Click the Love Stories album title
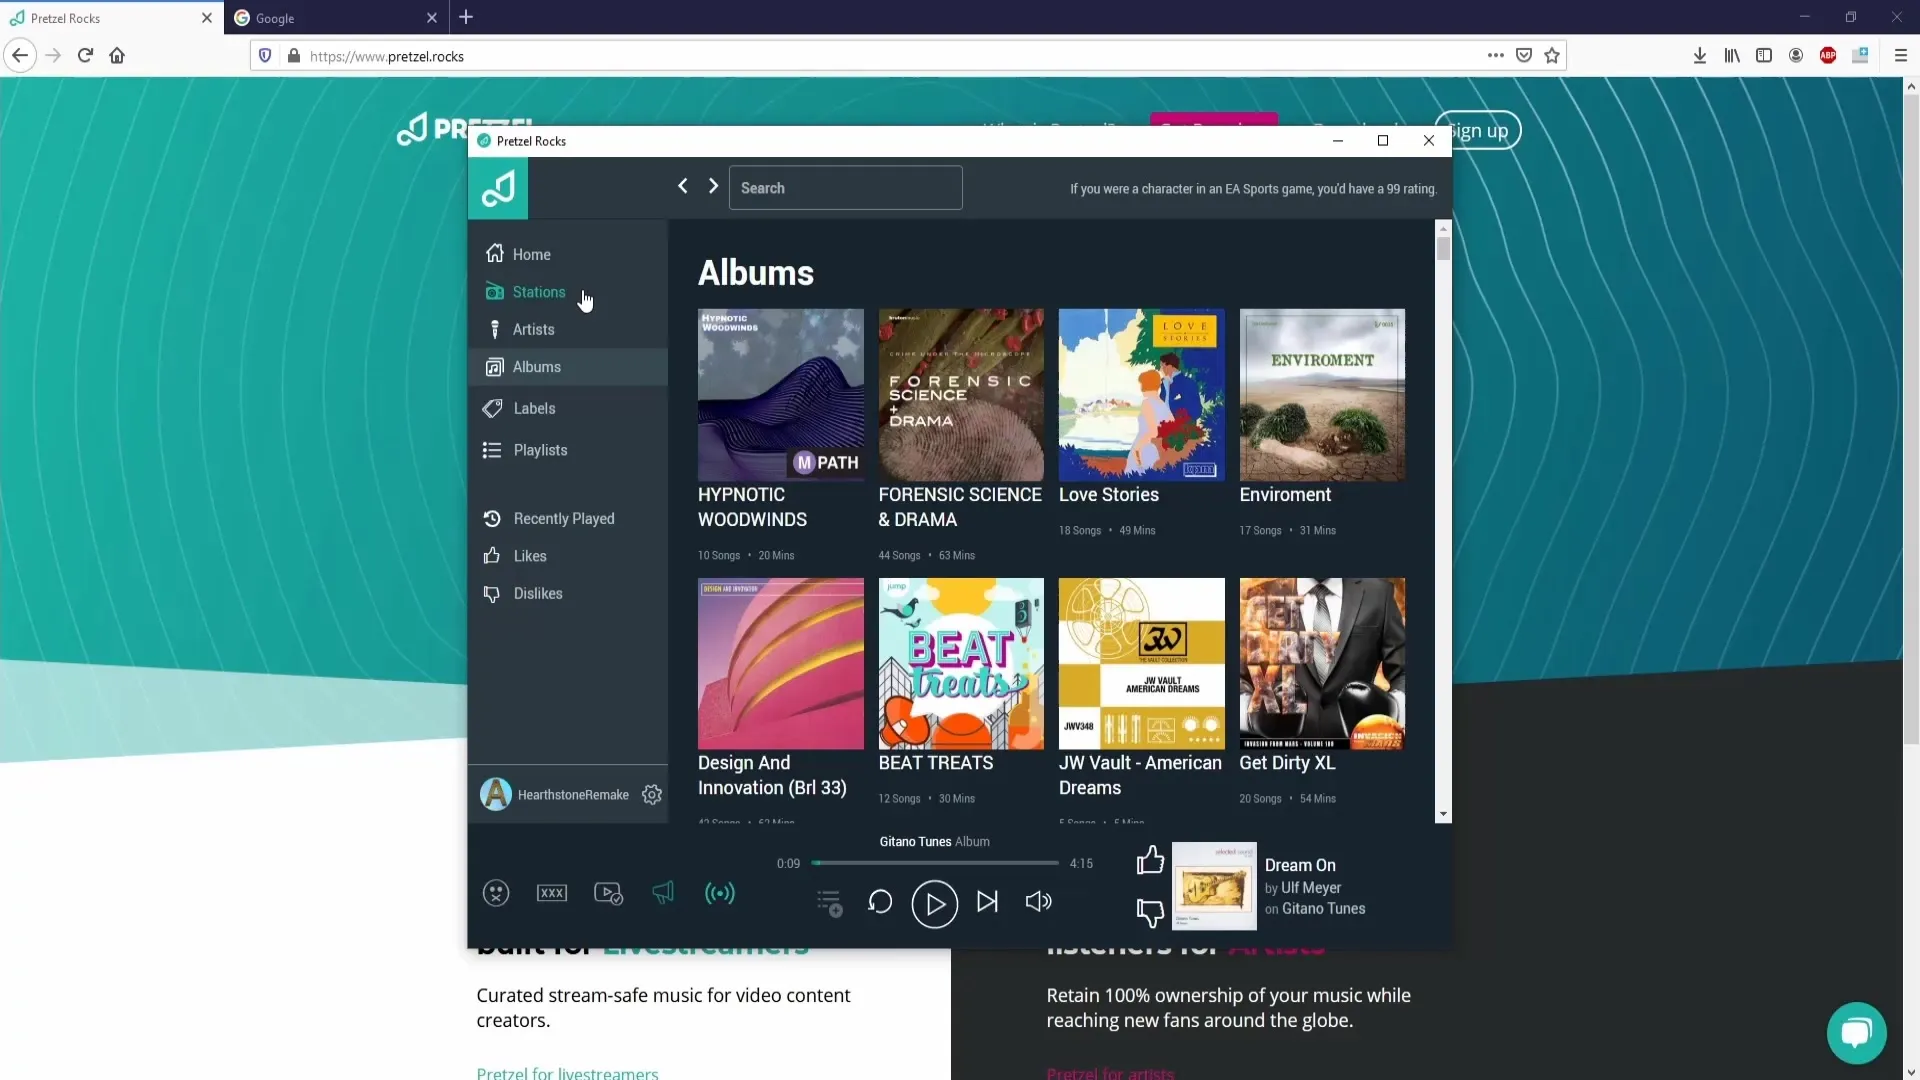 1109,495
